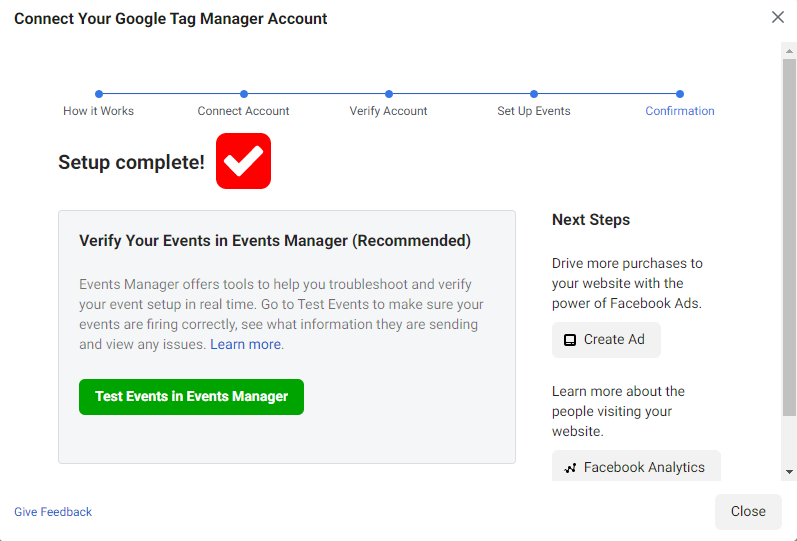The width and height of the screenshot is (797, 541).
Task: Click the 'Setup complete!' heading
Action: (131, 162)
